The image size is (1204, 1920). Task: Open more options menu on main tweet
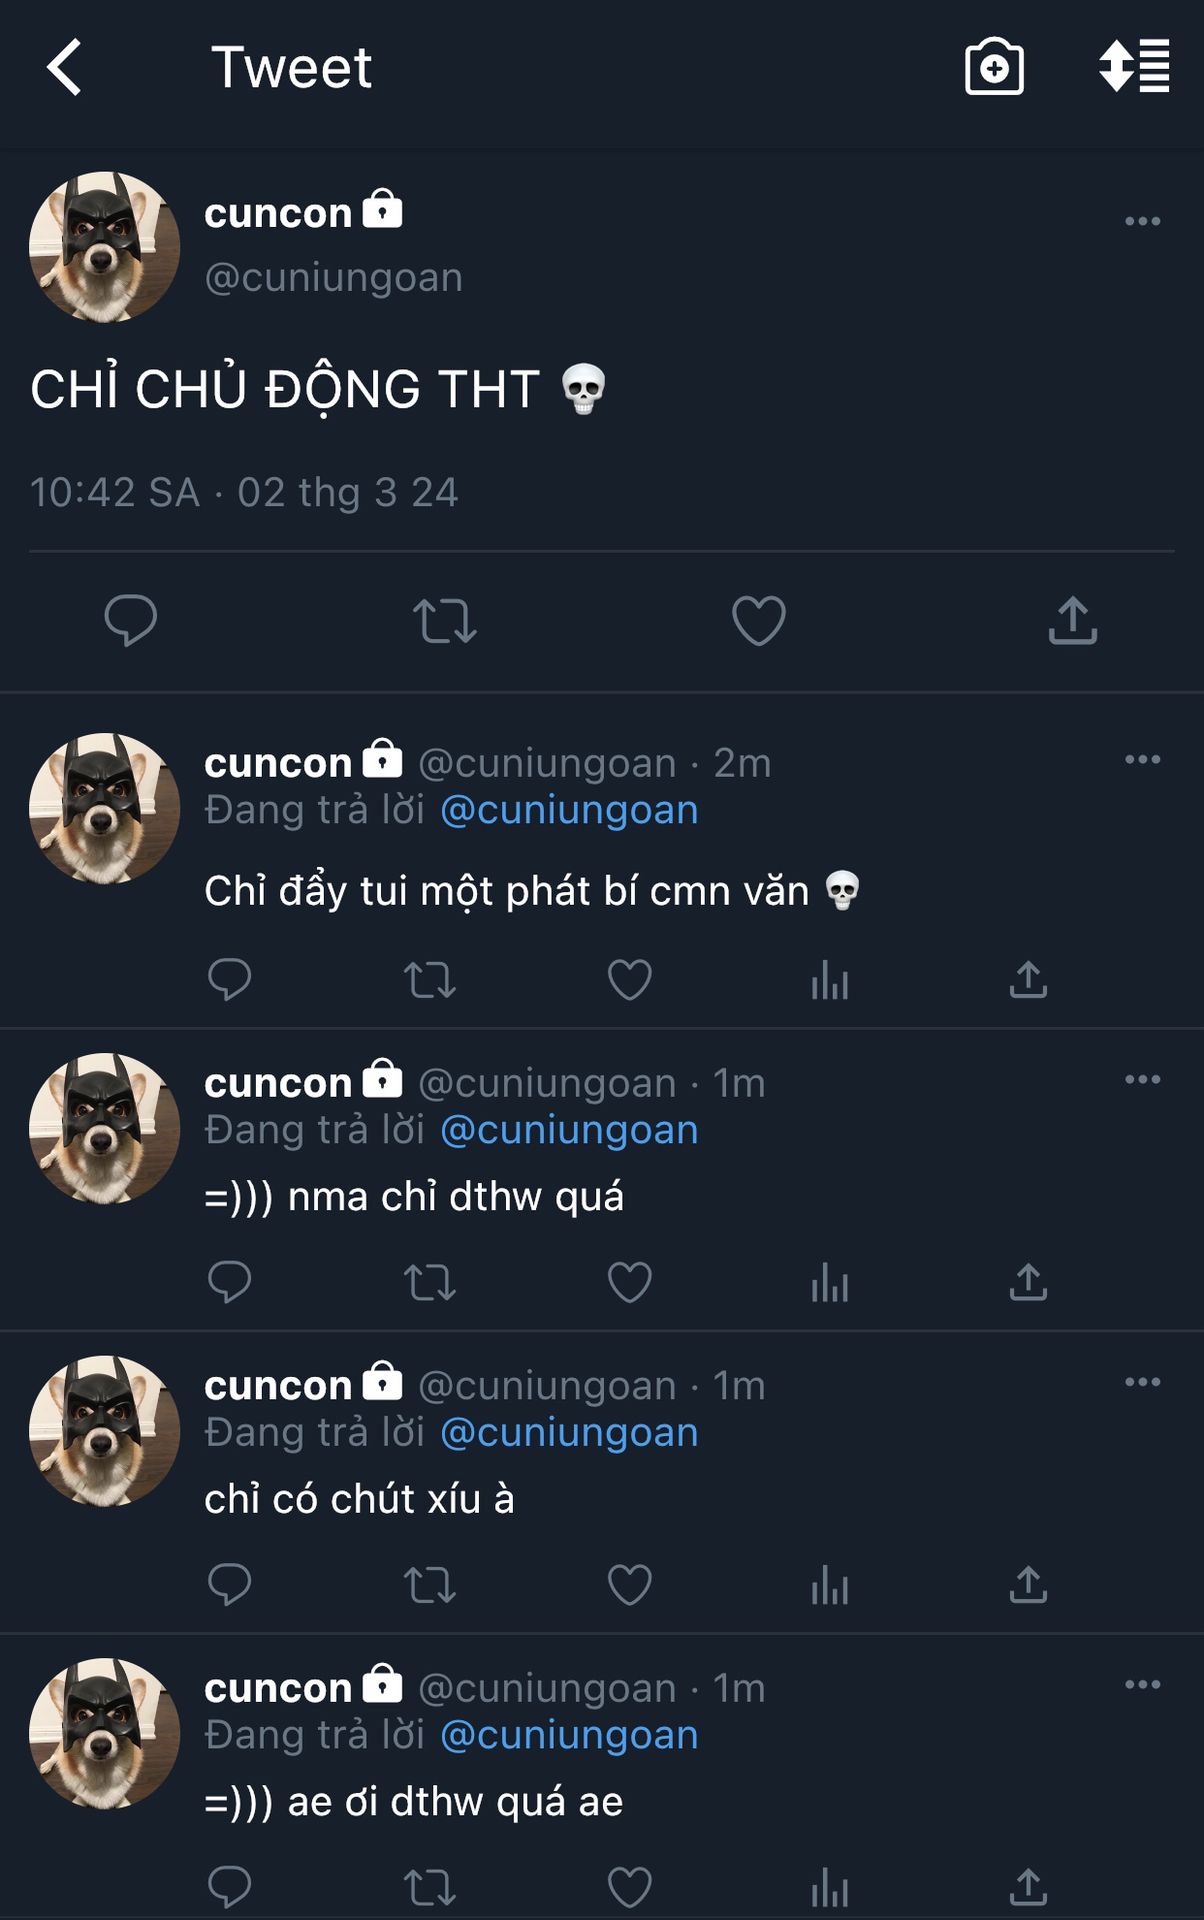[x=1142, y=221]
